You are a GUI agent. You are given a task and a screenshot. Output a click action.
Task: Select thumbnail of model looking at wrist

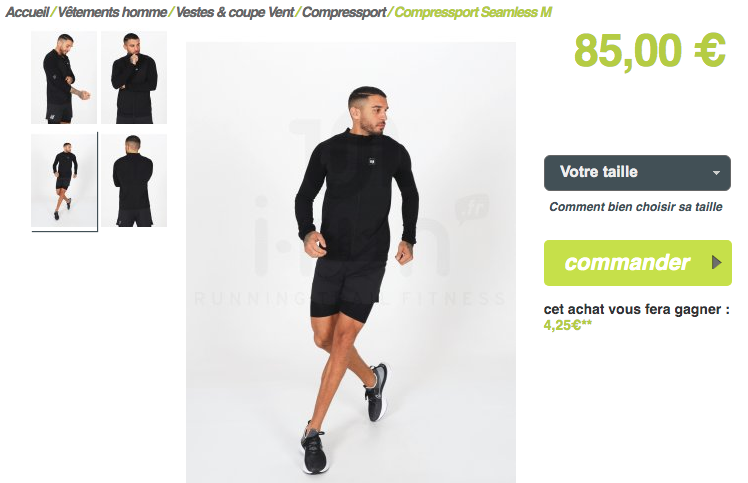pos(64,77)
